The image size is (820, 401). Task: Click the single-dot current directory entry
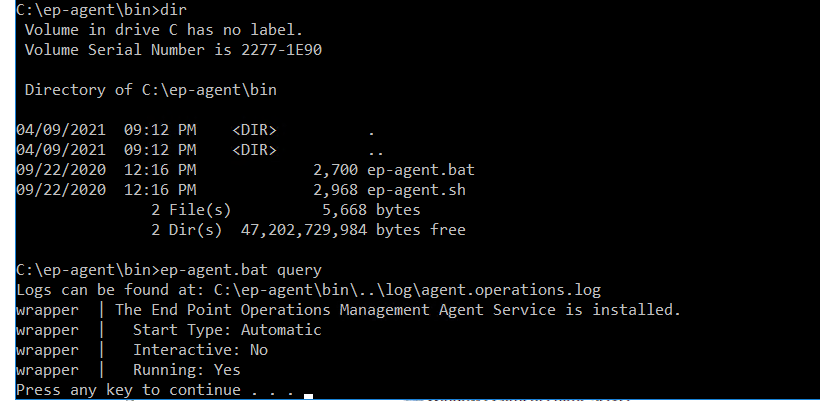coord(372,130)
